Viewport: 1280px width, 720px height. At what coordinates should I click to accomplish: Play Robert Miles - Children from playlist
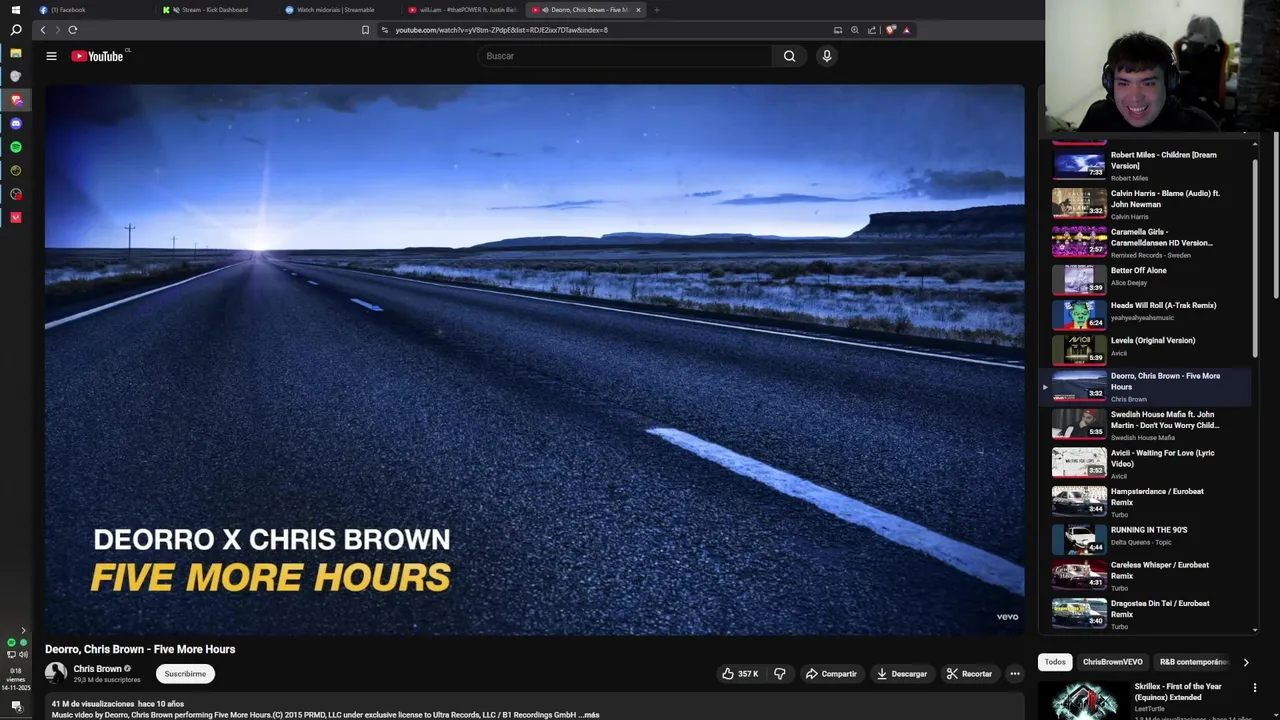click(1145, 165)
